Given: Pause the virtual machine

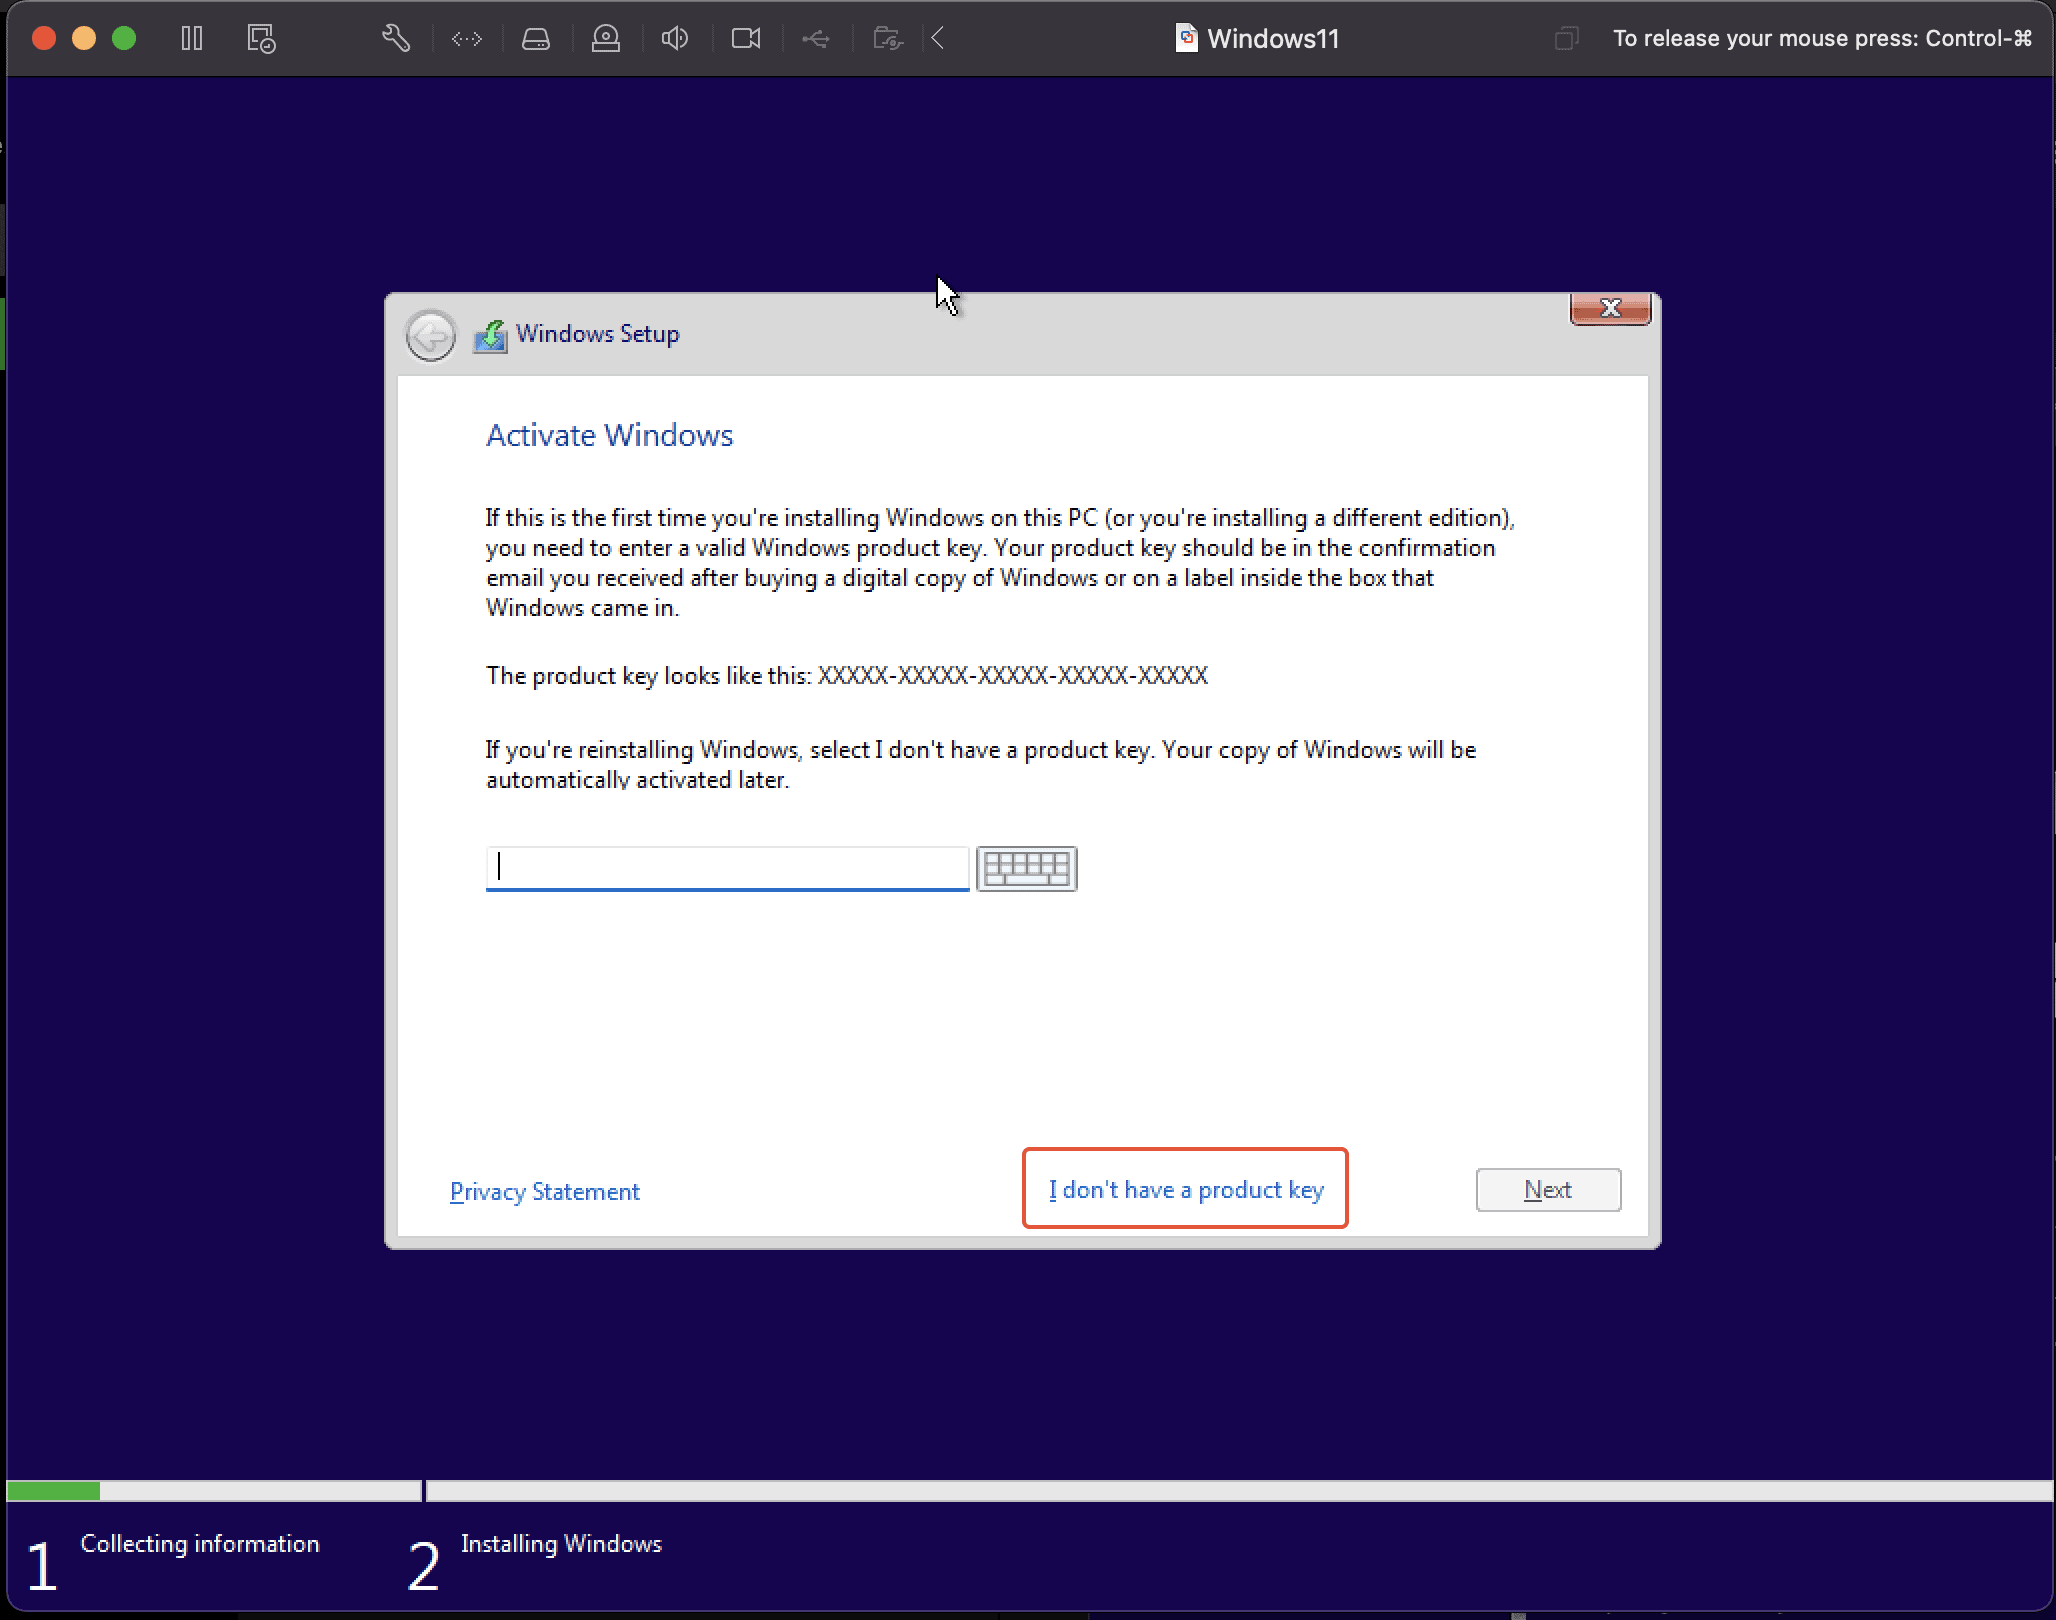Looking at the screenshot, I should pyautogui.click(x=192, y=39).
